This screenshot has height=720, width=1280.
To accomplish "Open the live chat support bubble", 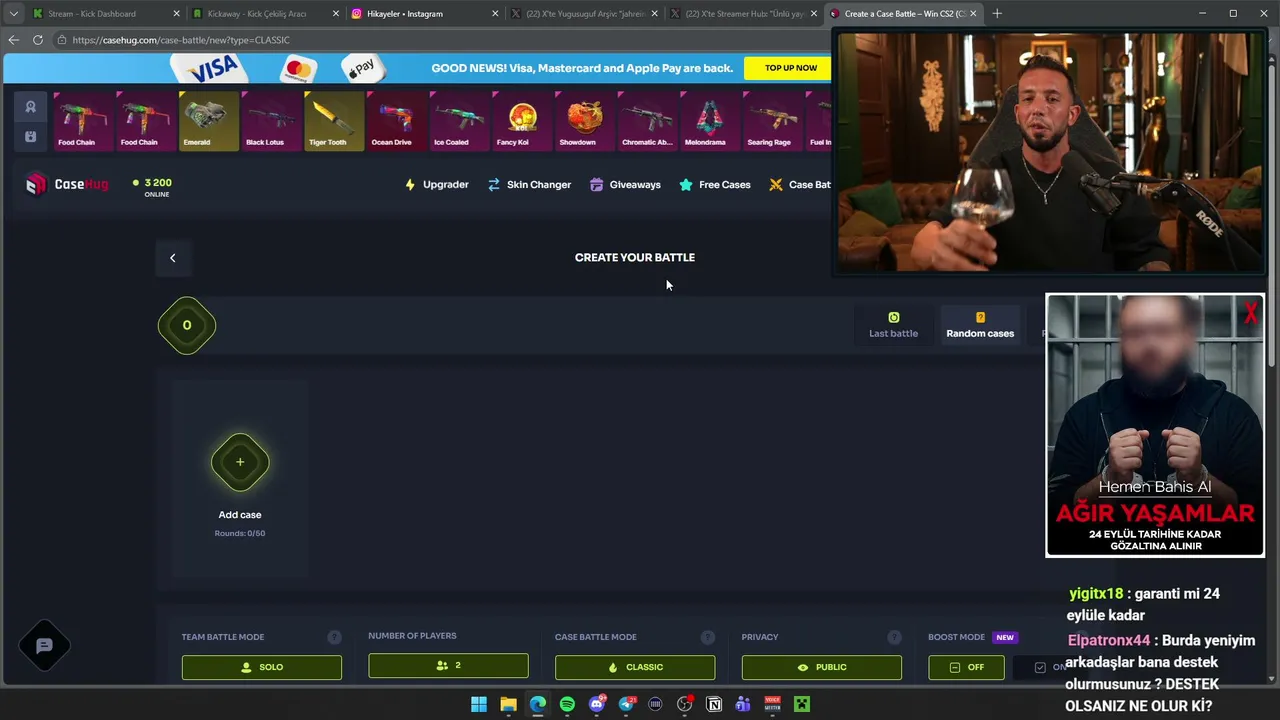I will click(44, 646).
